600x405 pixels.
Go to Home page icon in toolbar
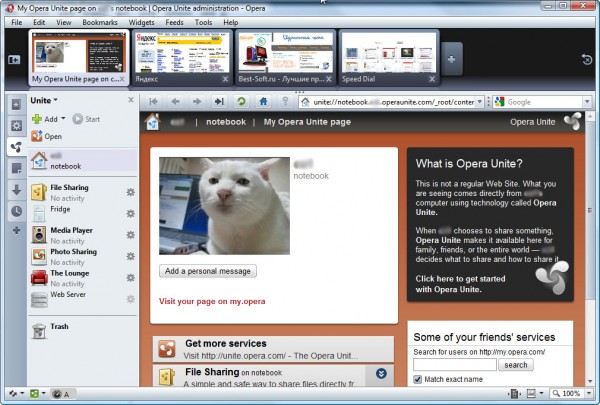pyautogui.click(x=263, y=101)
